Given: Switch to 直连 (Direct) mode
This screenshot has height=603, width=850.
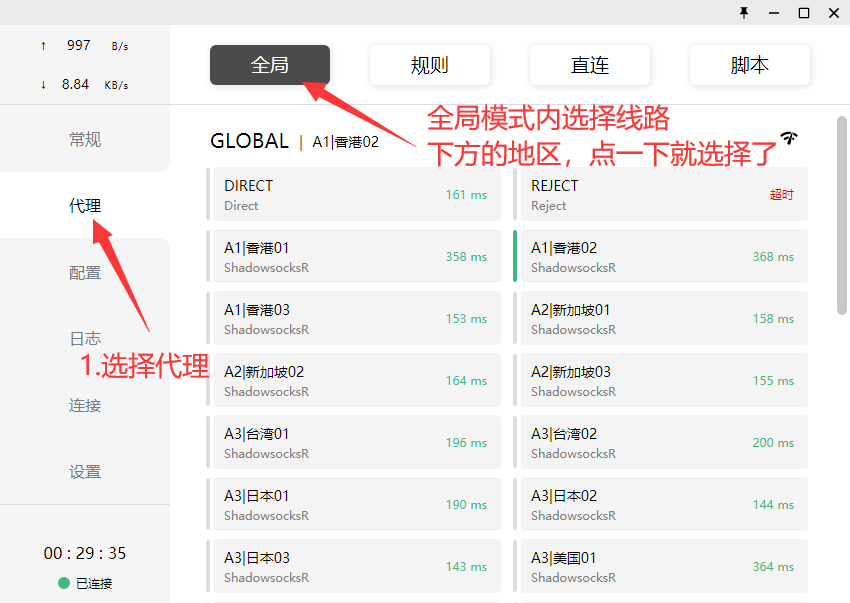Looking at the screenshot, I should 590,65.
